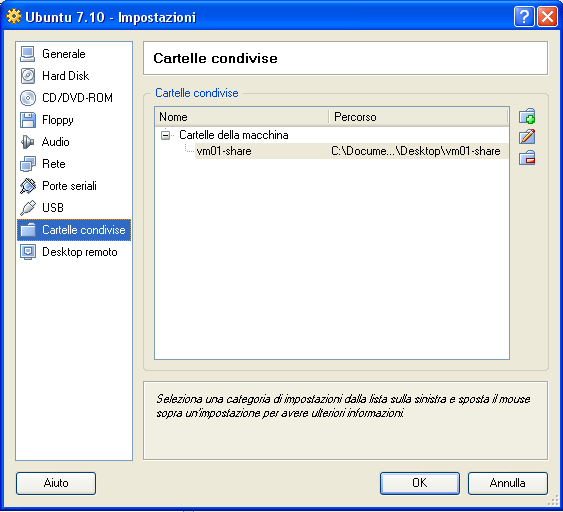Click the CD/DVD-ROM disc icon
Viewport: 563px width, 512px height.
[x=28, y=98]
